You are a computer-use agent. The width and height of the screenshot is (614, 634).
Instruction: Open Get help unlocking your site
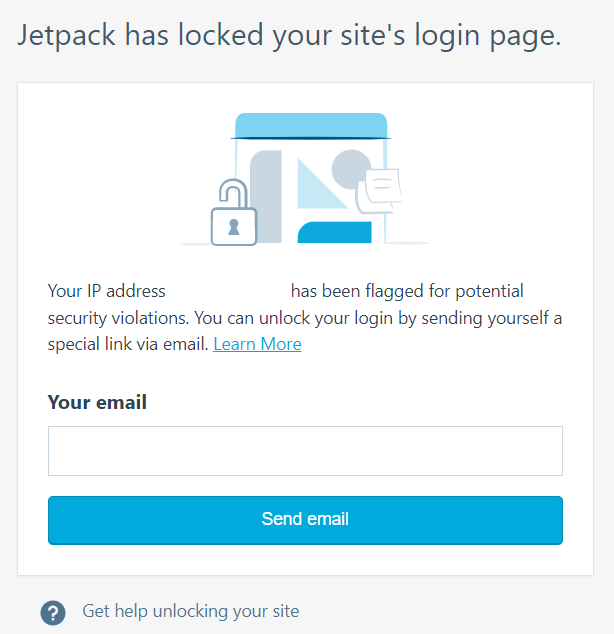pos(190,611)
